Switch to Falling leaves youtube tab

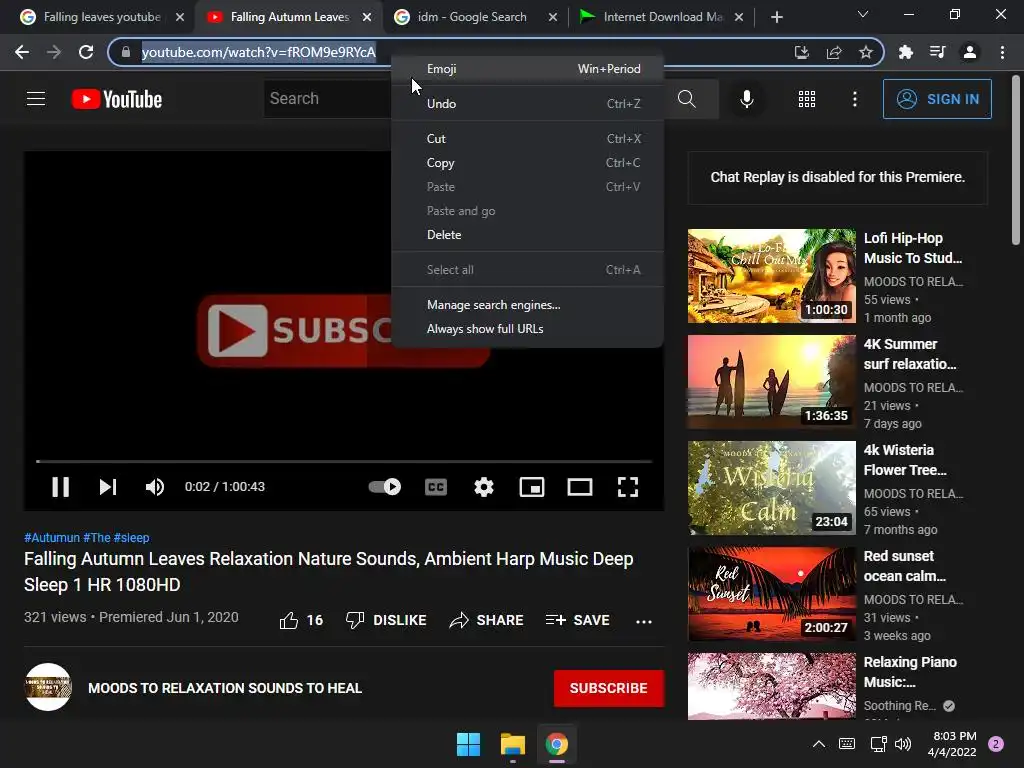point(101,17)
